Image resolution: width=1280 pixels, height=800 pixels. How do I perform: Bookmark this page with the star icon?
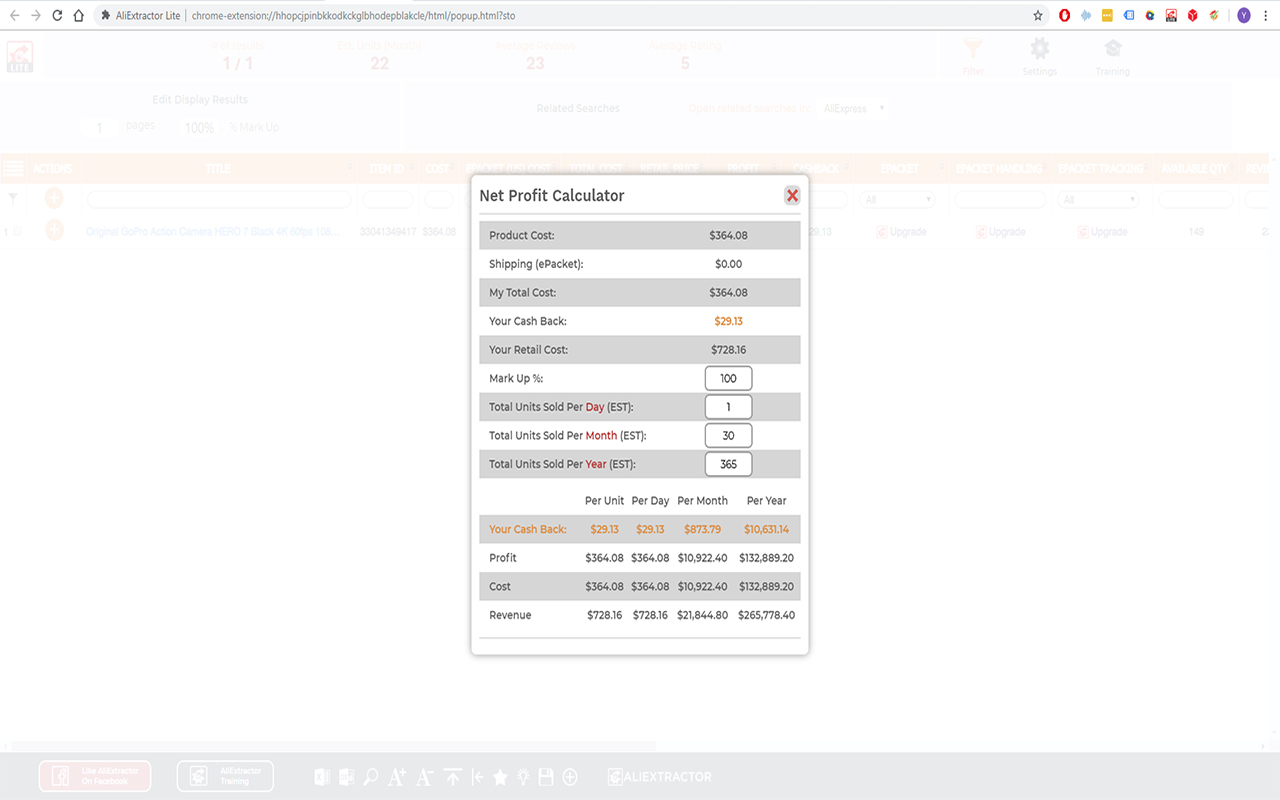(1038, 15)
